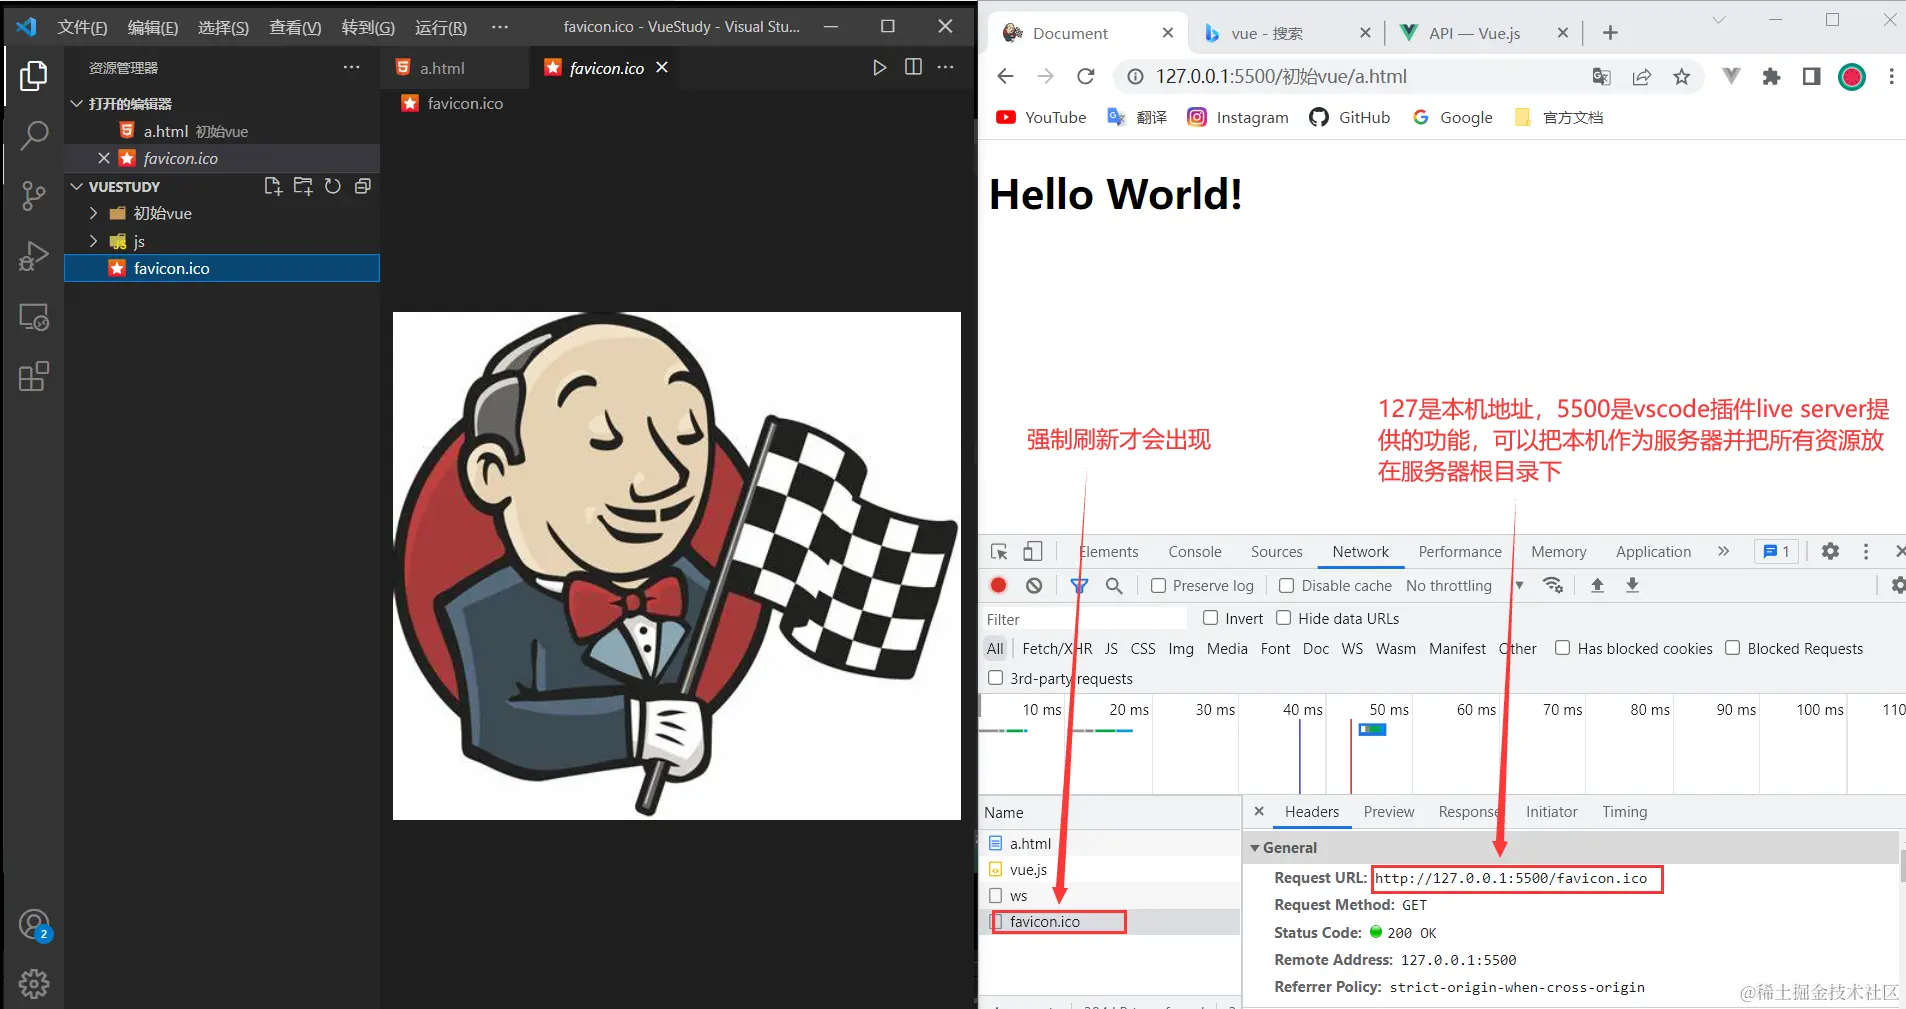Expand the 初始vue folder

tap(94, 213)
